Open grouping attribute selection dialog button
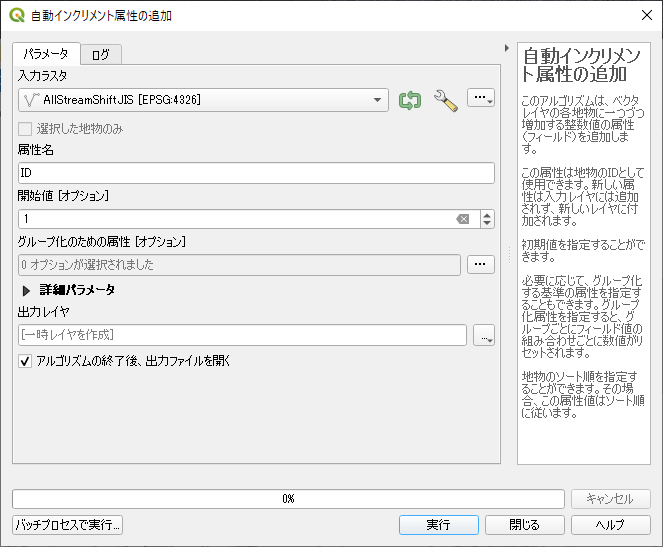The image size is (663, 547). [481, 265]
